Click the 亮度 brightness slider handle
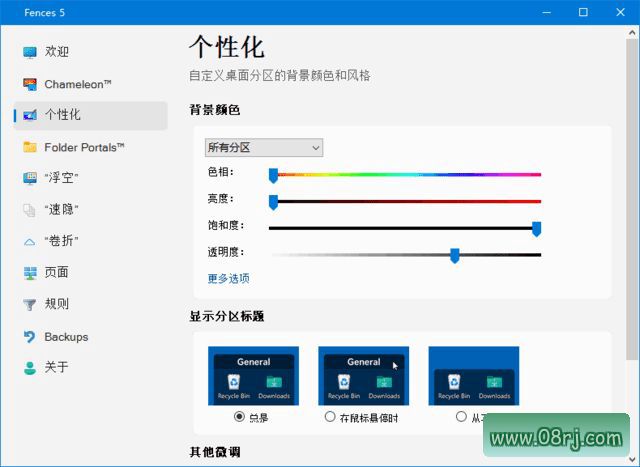The width and height of the screenshot is (640, 467). pyautogui.click(x=273, y=202)
